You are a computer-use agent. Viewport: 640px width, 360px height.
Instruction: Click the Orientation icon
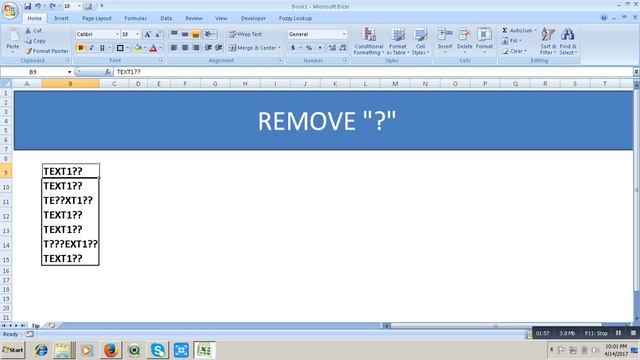[x=208, y=34]
